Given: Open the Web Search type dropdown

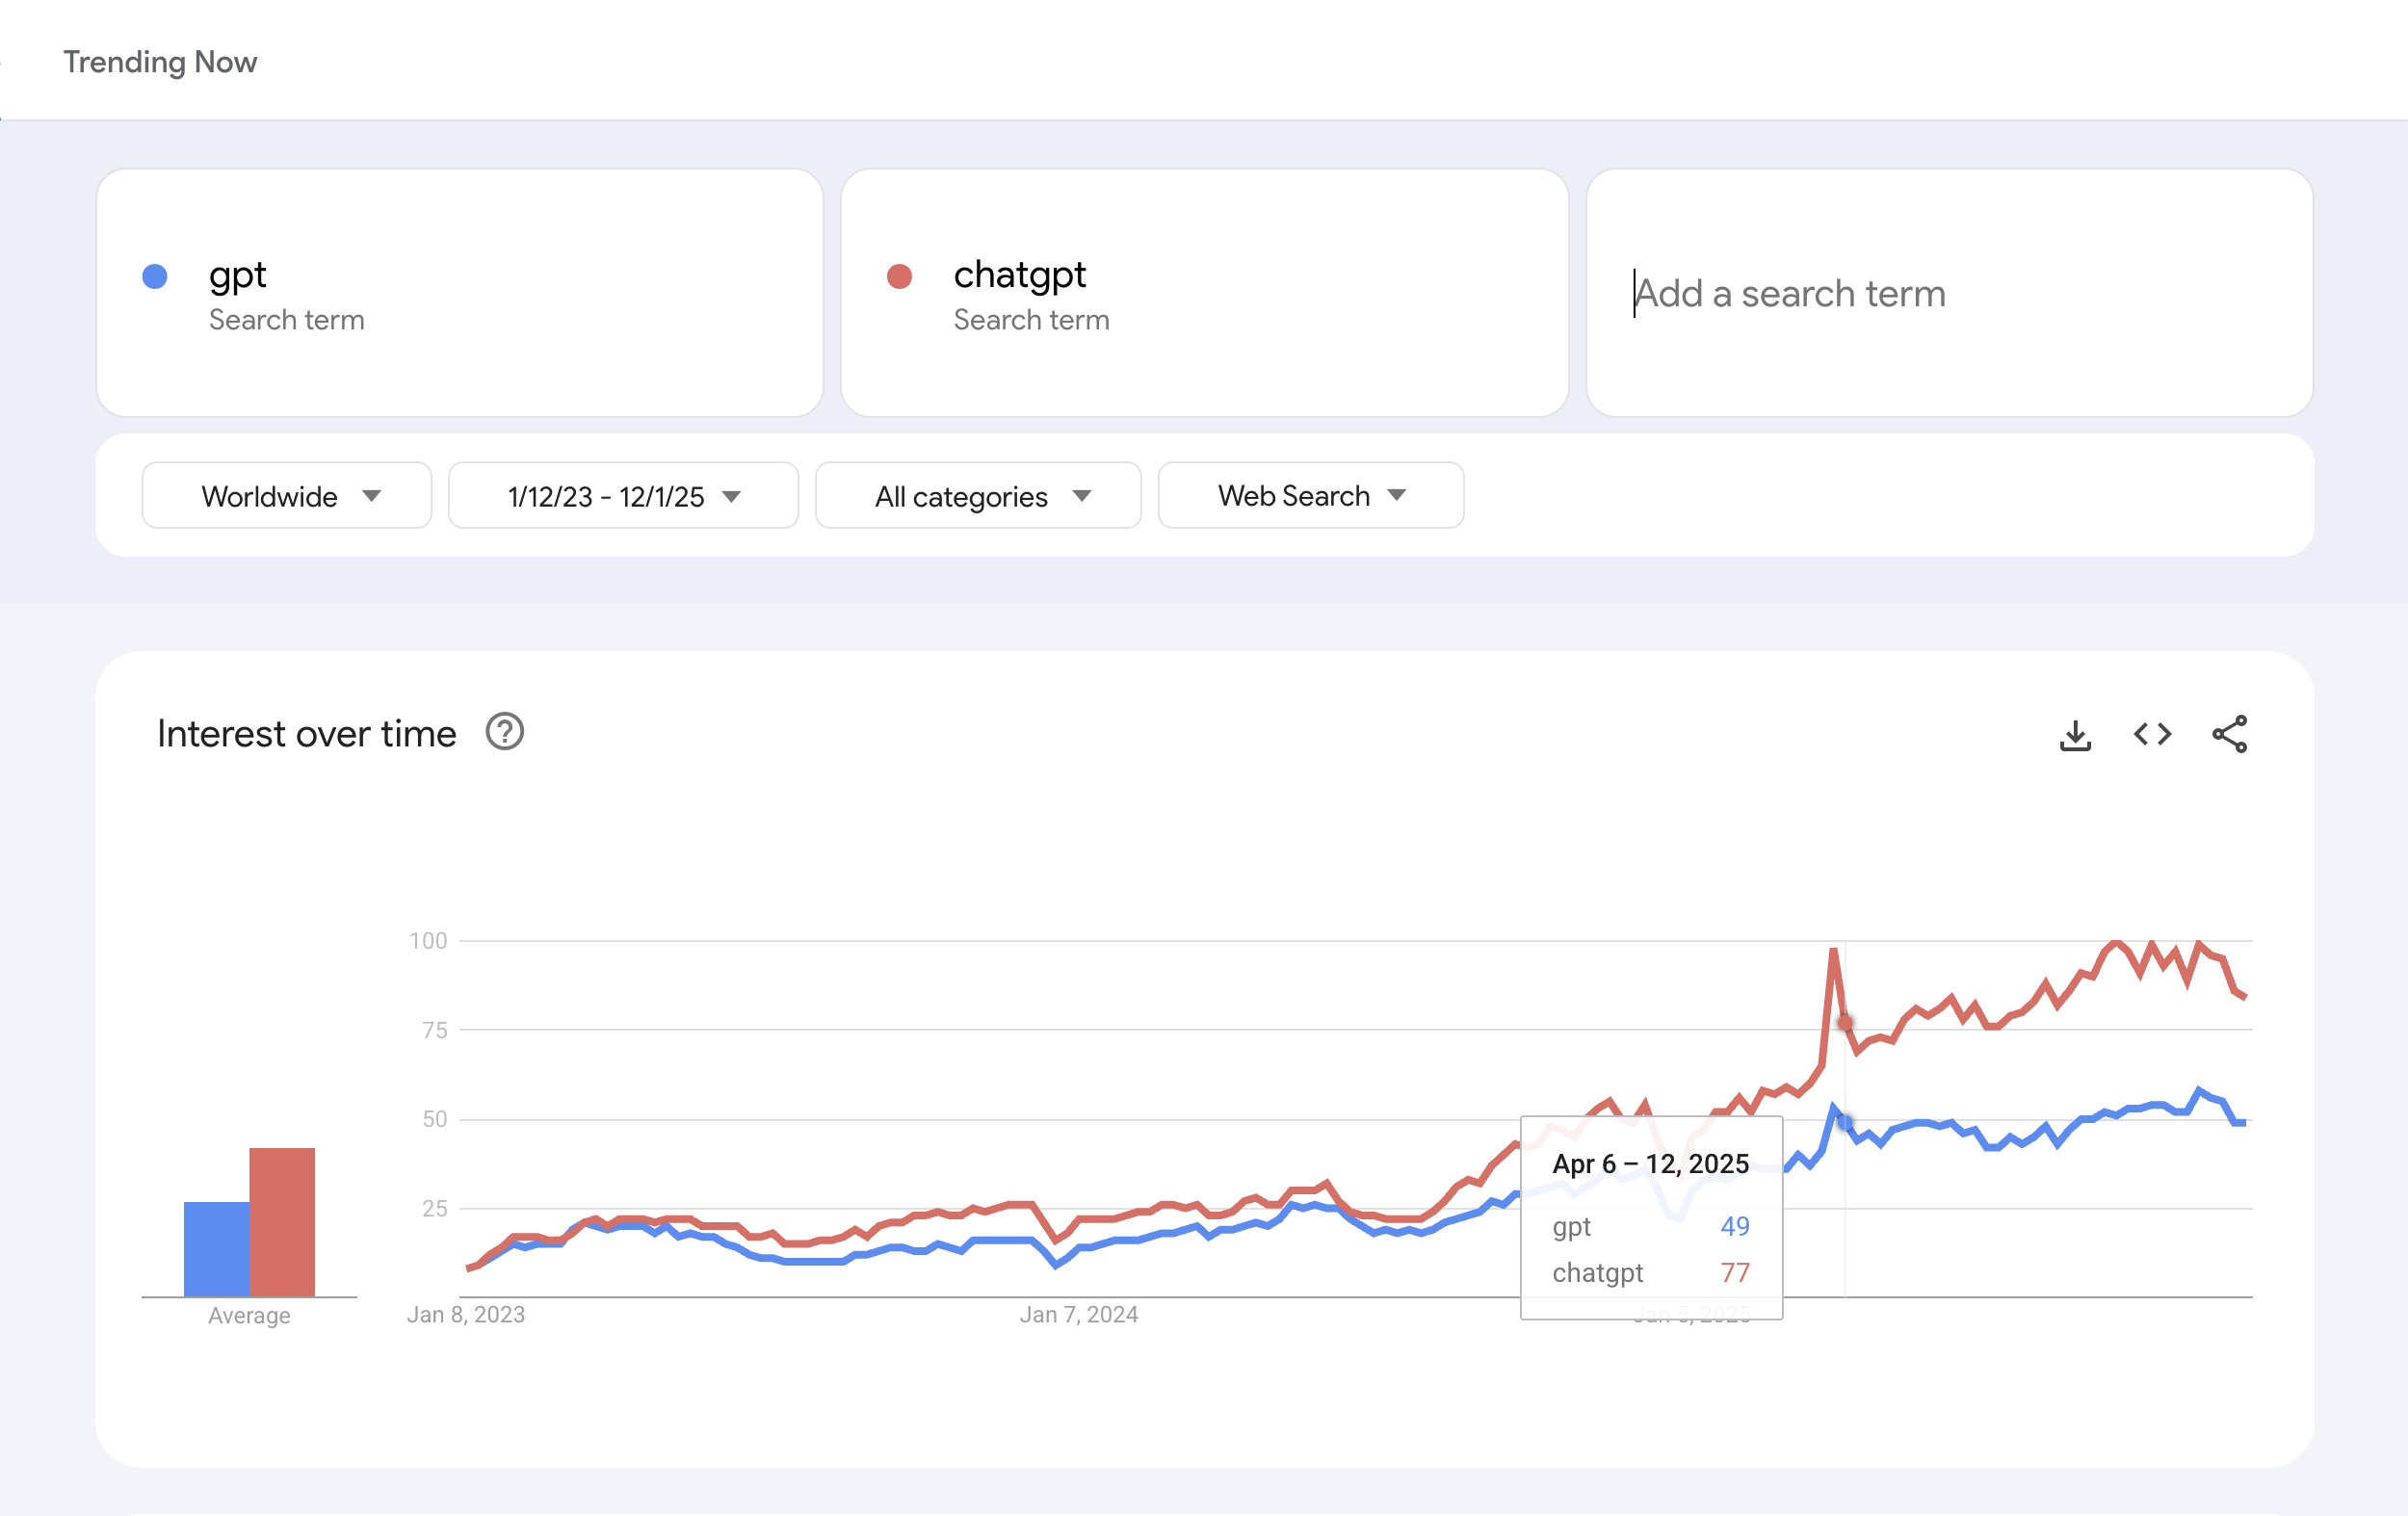Looking at the screenshot, I should coord(1310,496).
